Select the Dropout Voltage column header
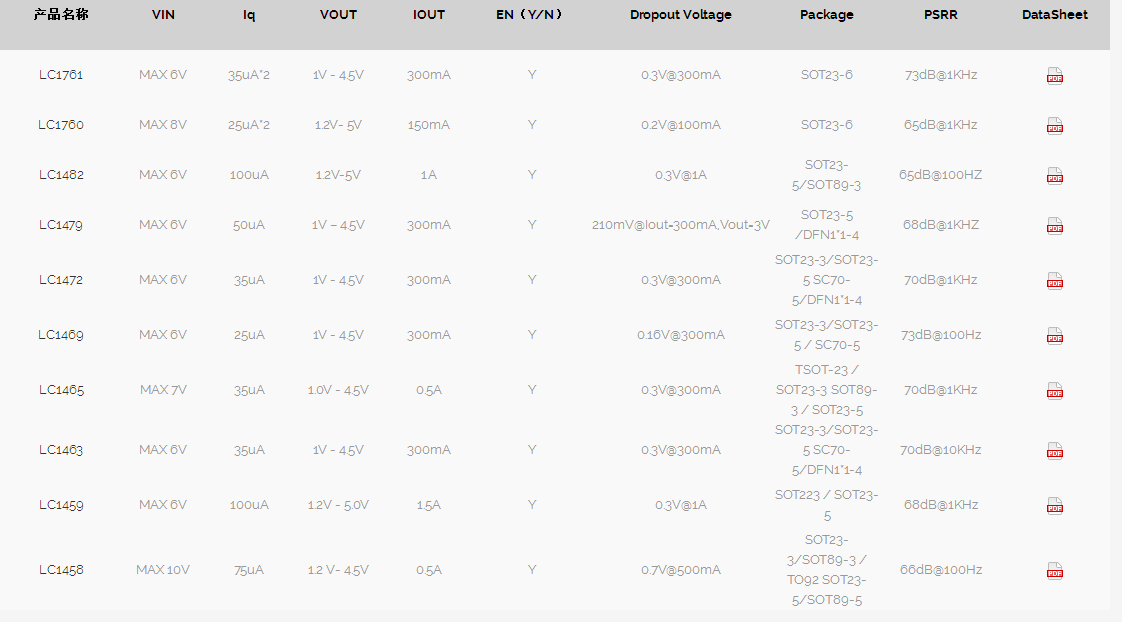 [x=680, y=14]
